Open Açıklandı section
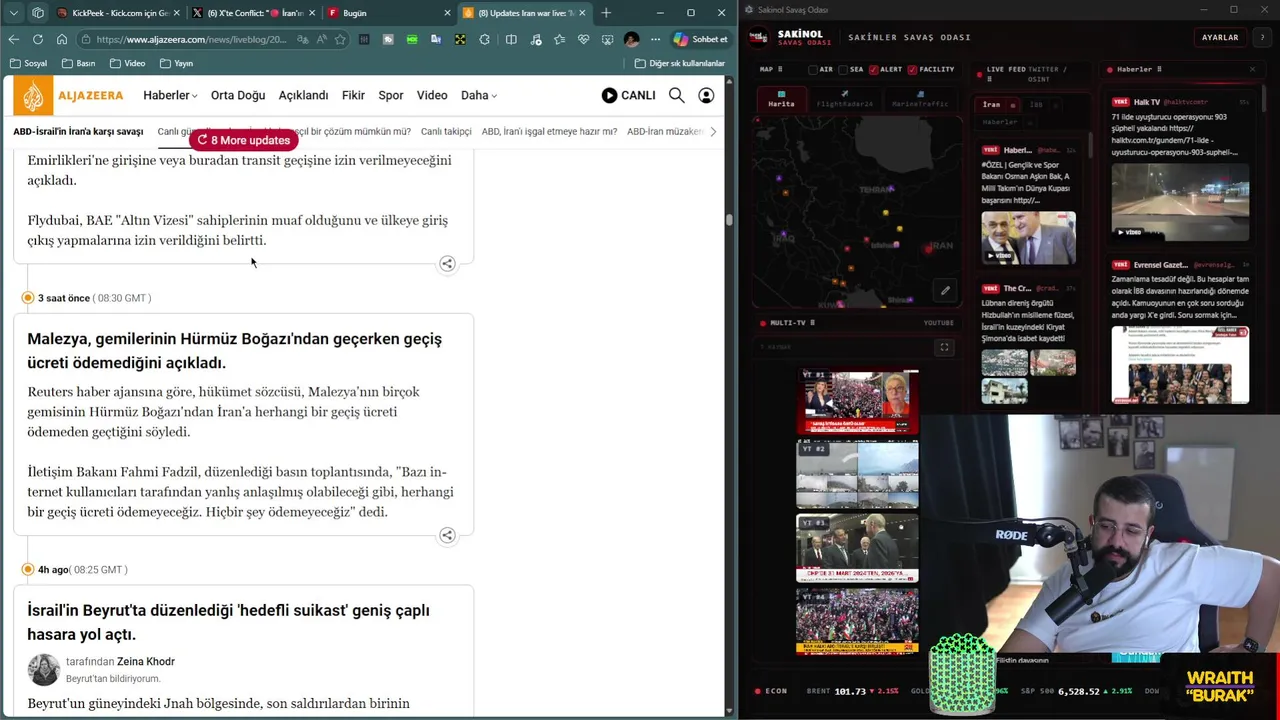This screenshot has width=1280, height=720. (x=303, y=95)
